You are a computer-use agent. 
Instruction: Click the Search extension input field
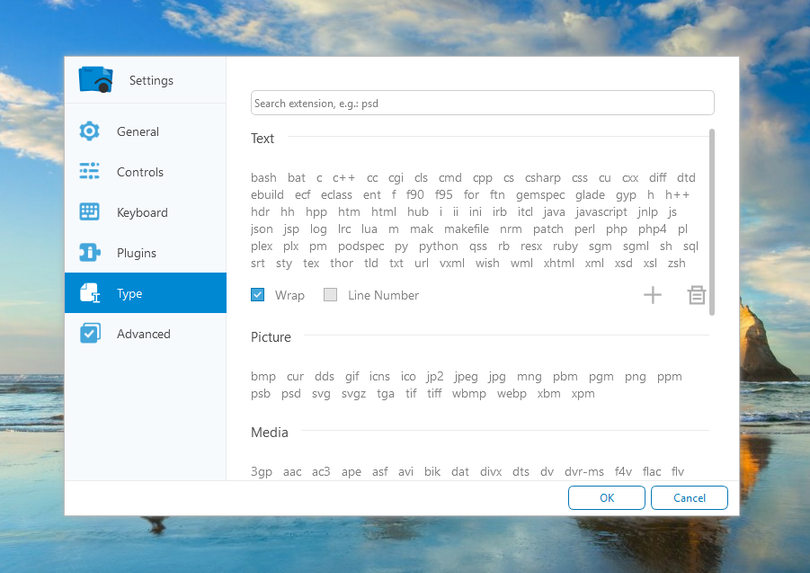(x=482, y=103)
